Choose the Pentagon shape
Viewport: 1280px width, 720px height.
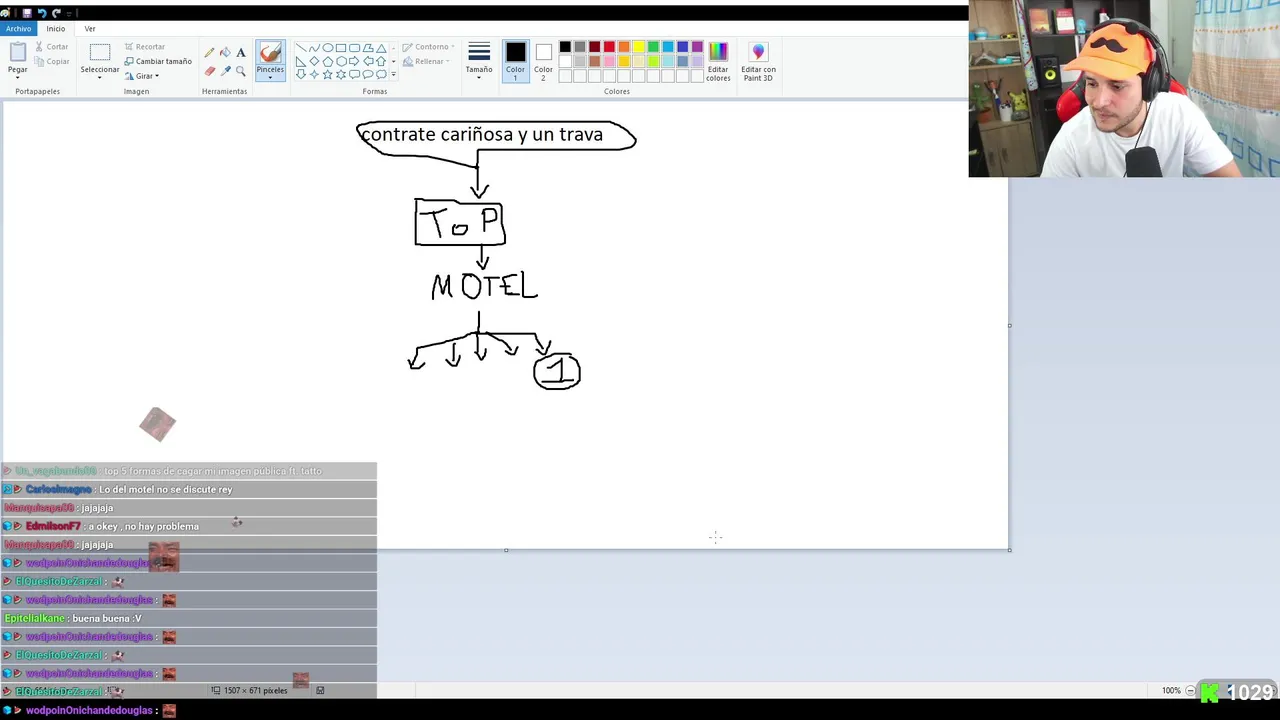point(327,61)
